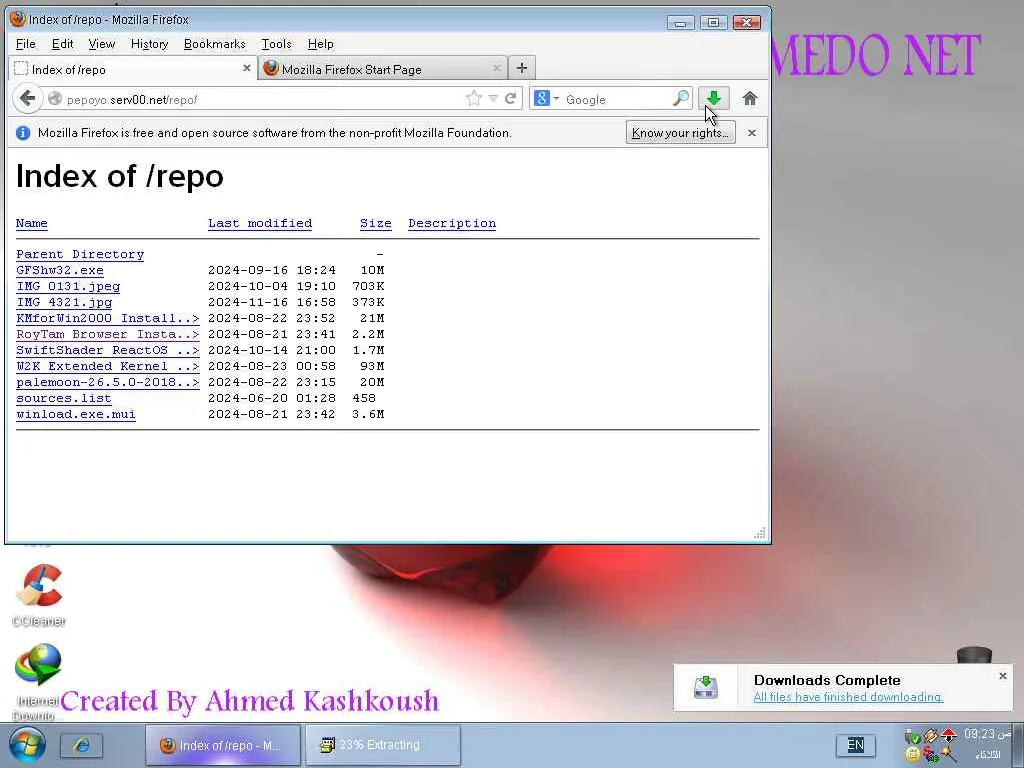
Task: Switch to 23% Extracting taskbar window
Action: click(383, 745)
